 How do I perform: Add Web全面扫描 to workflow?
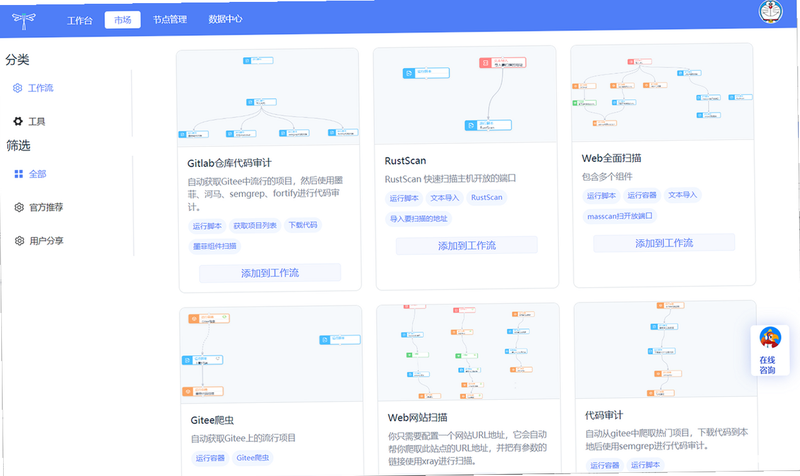point(664,243)
